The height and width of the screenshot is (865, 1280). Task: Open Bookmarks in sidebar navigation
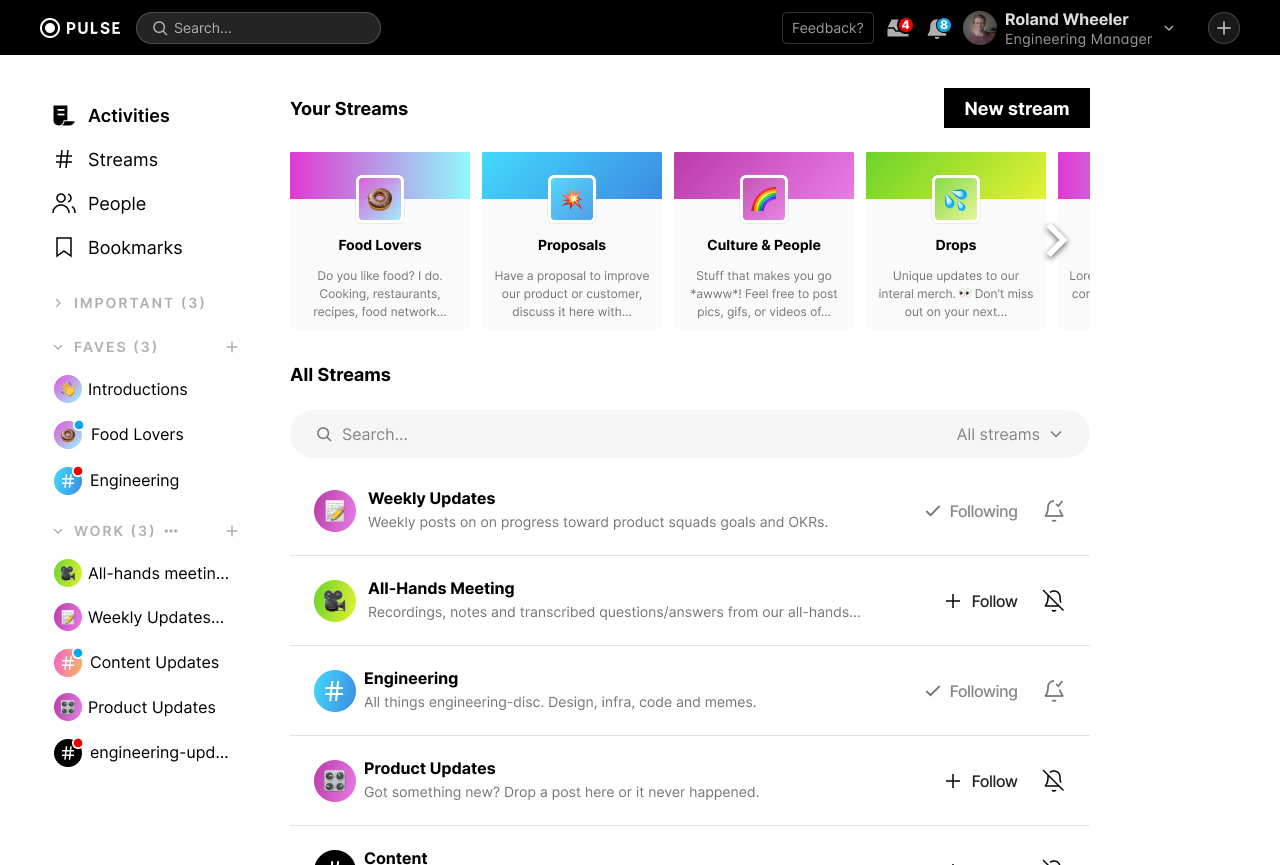tap(134, 248)
